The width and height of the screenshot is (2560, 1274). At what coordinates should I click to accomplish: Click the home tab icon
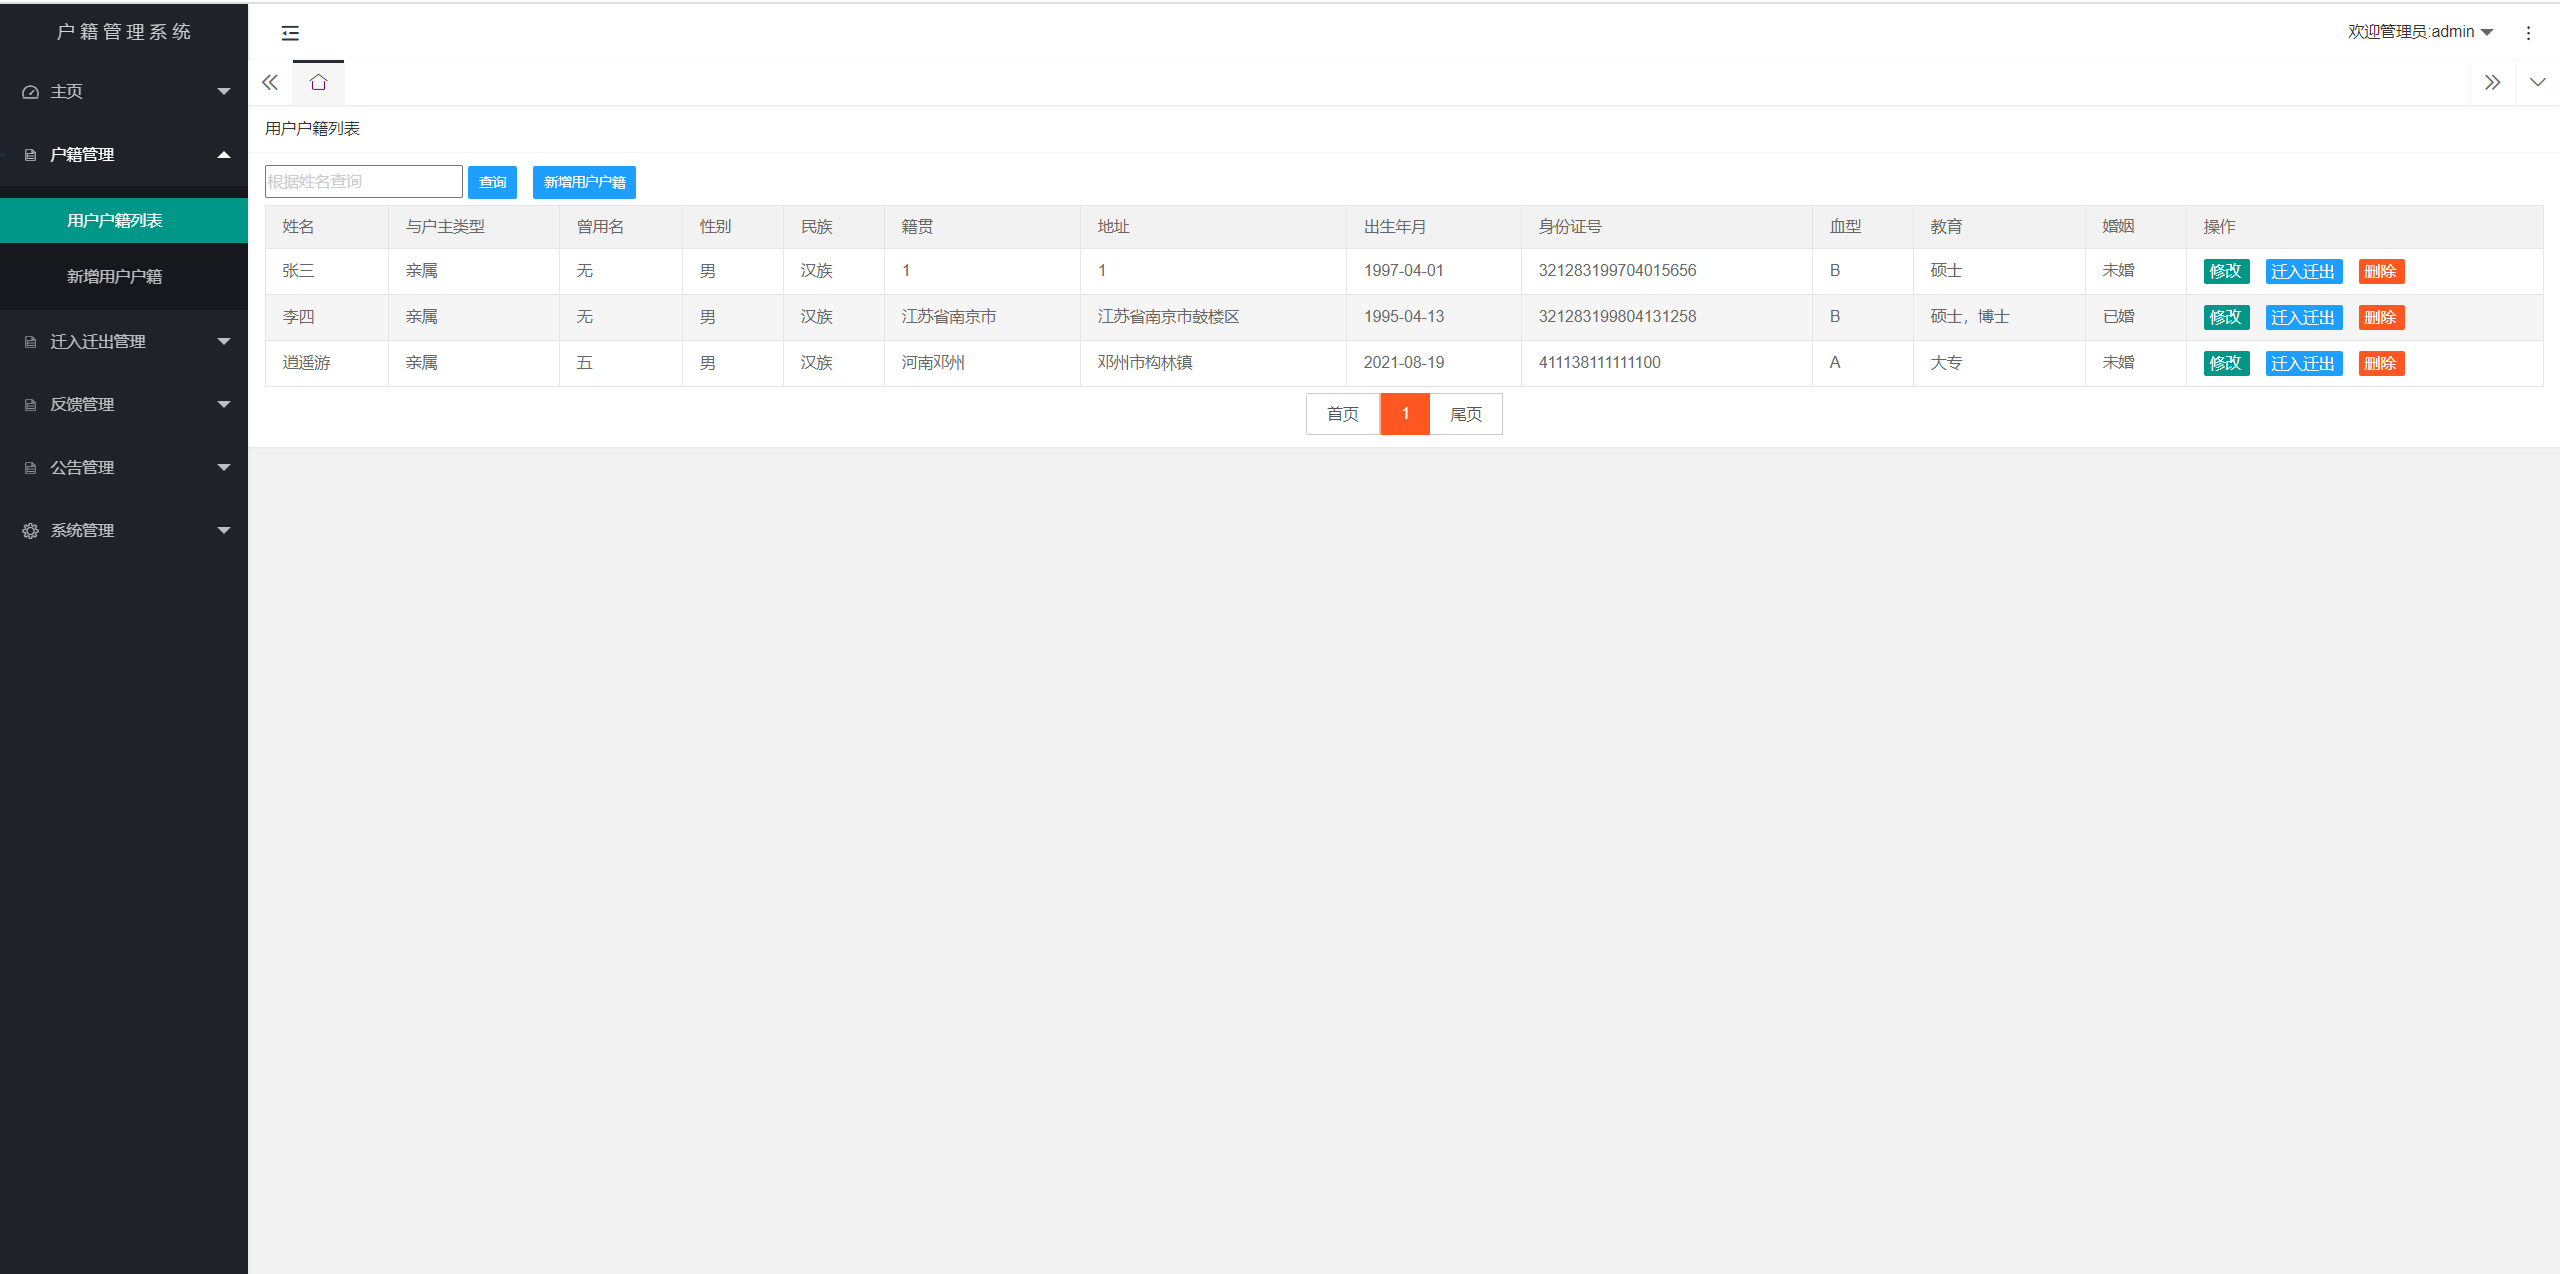point(318,83)
